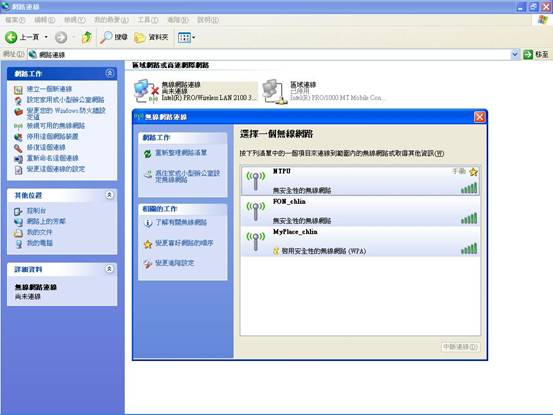This screenshot has width=553, height=415.
Task: Select the wireless network connection icon
Action: pos(146,91)
